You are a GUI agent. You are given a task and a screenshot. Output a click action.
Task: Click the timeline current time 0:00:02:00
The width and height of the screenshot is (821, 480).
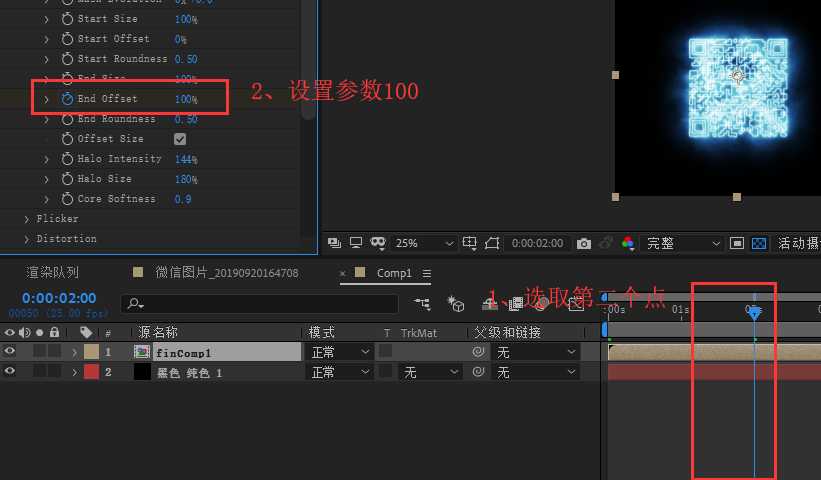(59, 298)
